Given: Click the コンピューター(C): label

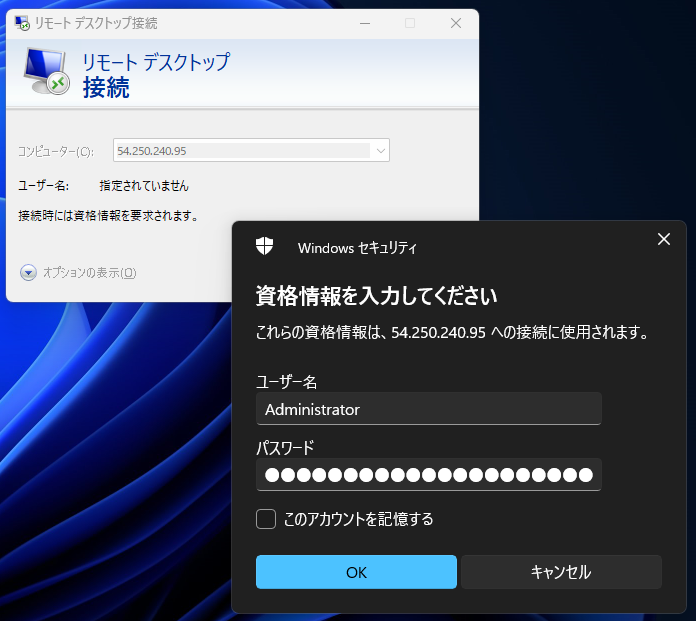Looking at the screenshot, I should click(56, 152).
